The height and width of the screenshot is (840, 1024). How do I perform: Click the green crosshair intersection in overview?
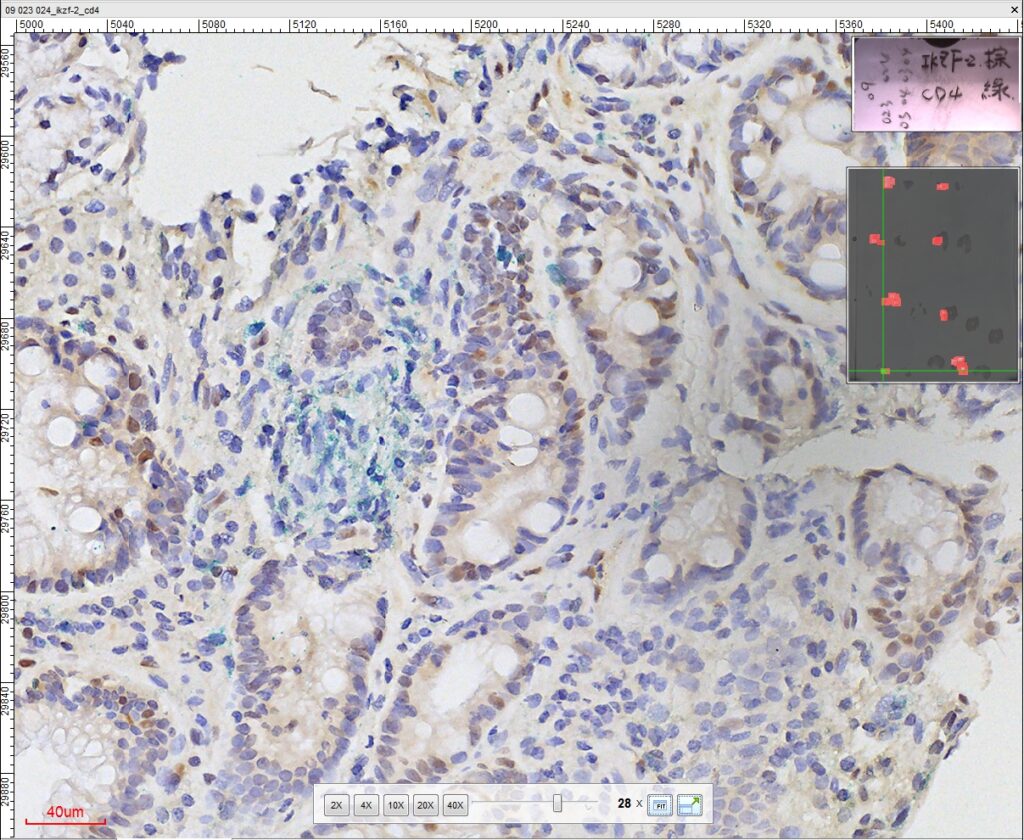(884, 371)
